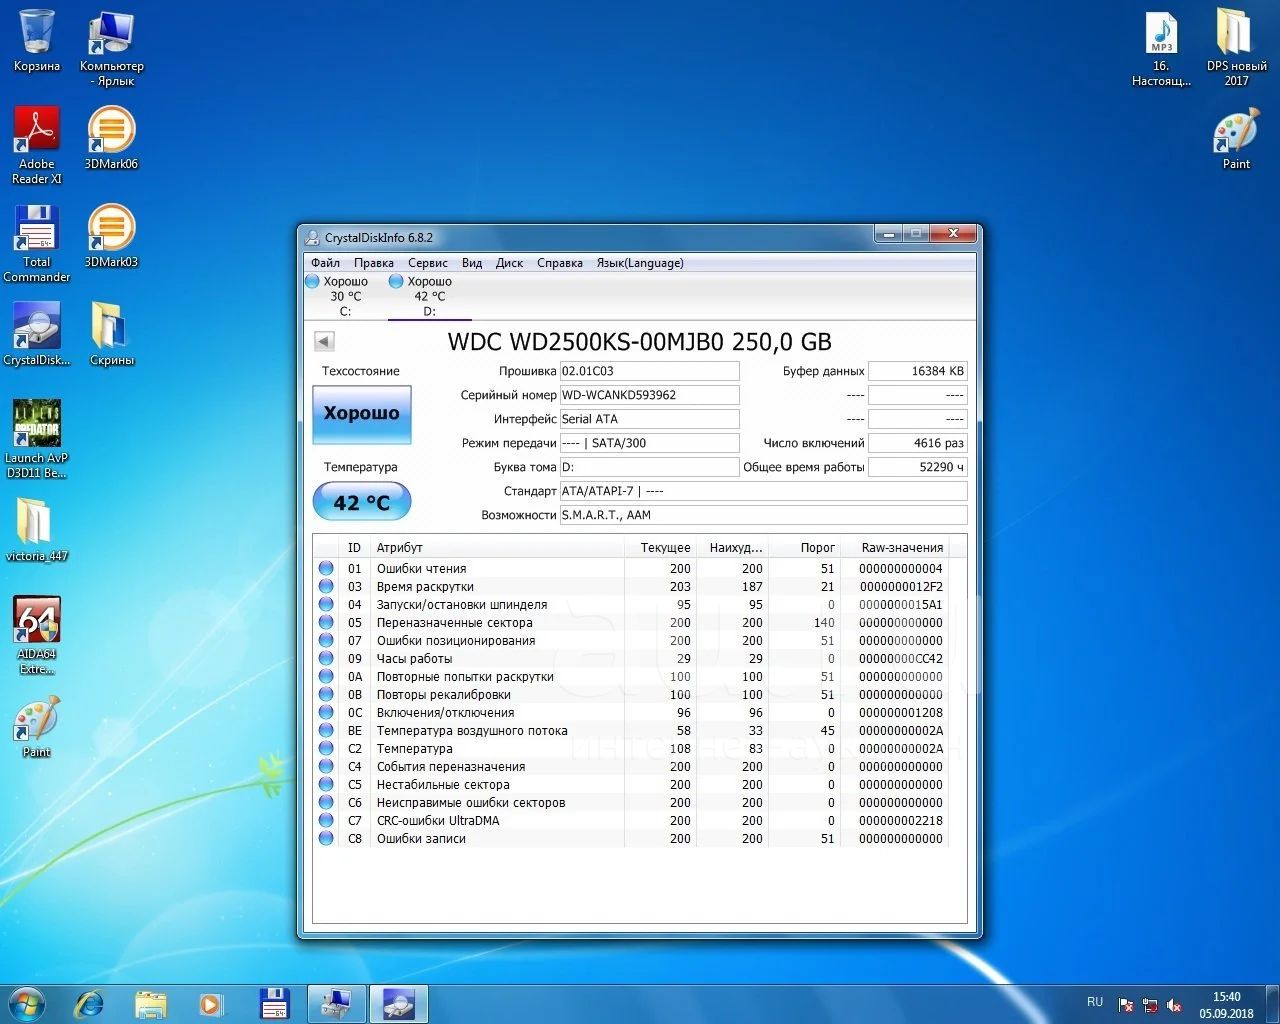Select the Переназначенные сектора row
The height and width of the screenshot is (1024, 1280).
[x=631, y=623]
